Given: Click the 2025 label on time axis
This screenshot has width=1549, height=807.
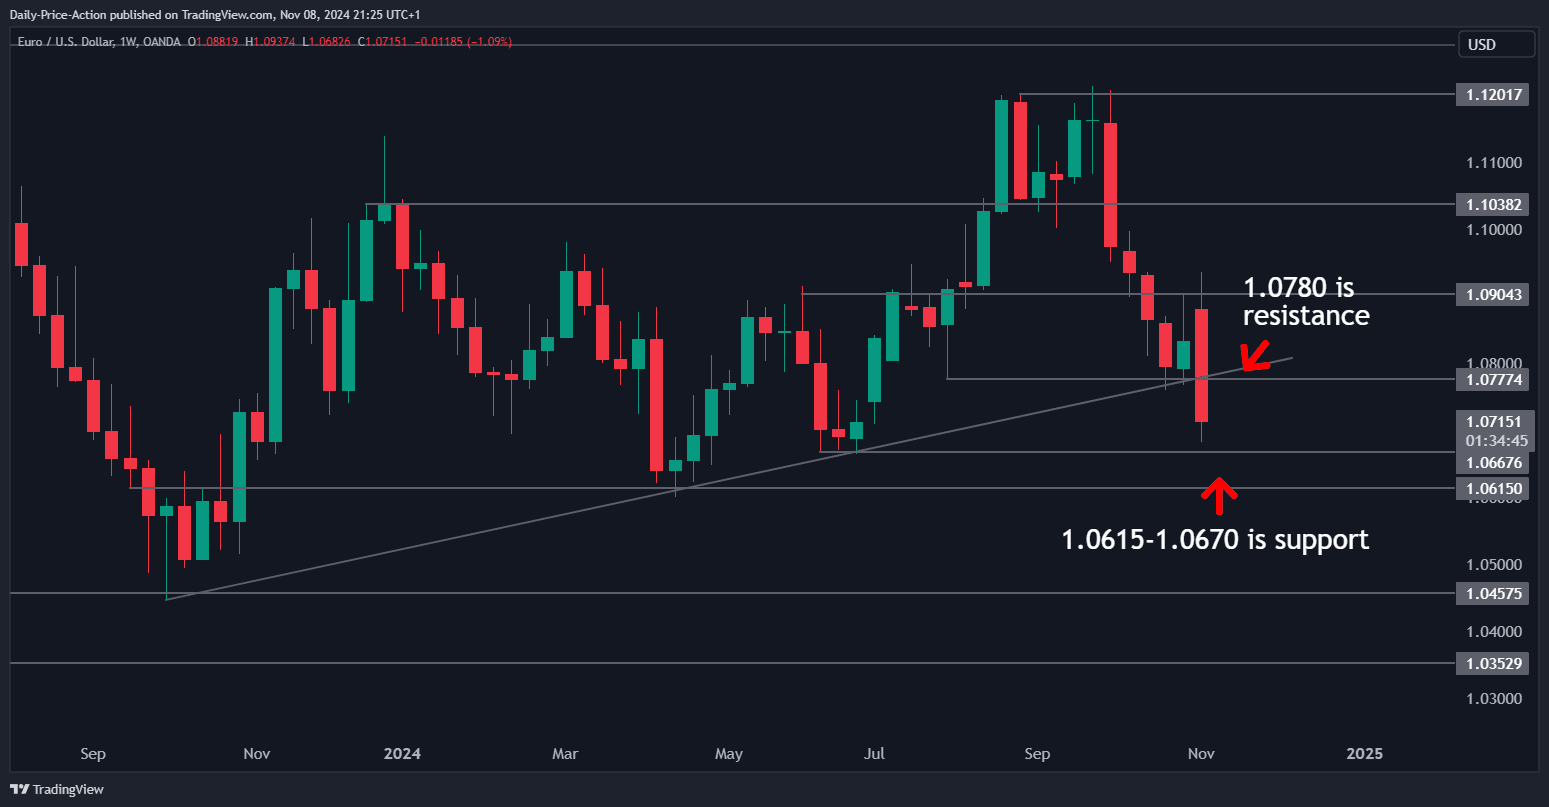Looking at the screenshot, I should (1365, 753).
